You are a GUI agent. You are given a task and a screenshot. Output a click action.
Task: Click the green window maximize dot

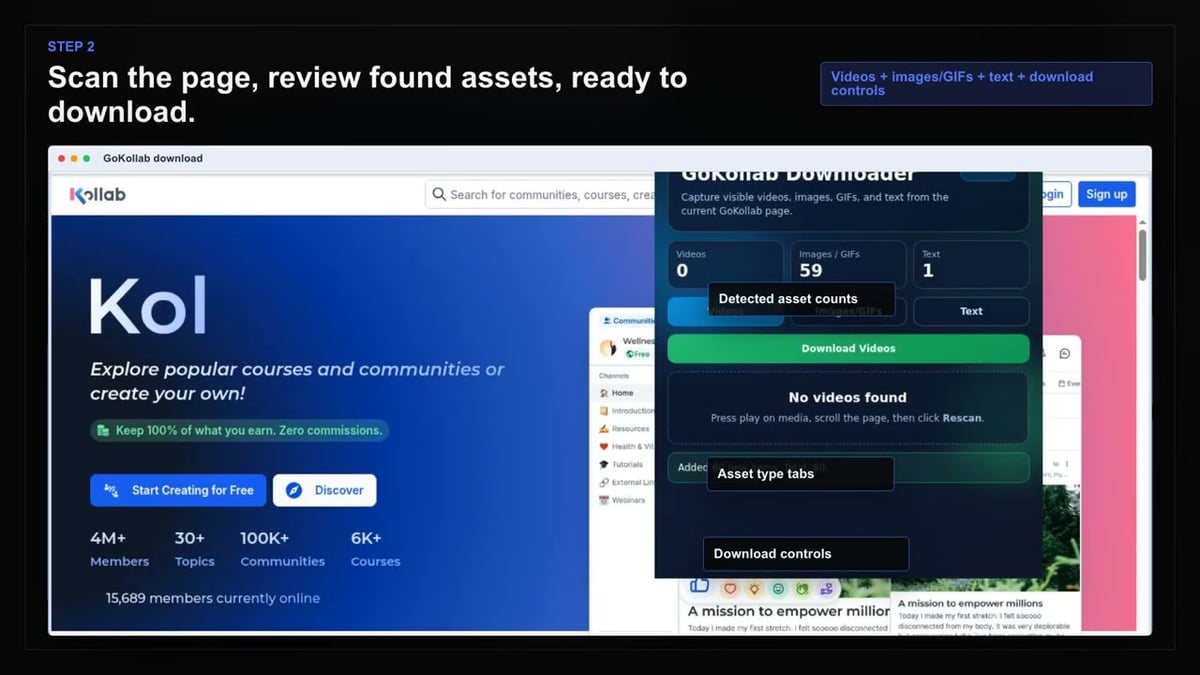(87, 158)
